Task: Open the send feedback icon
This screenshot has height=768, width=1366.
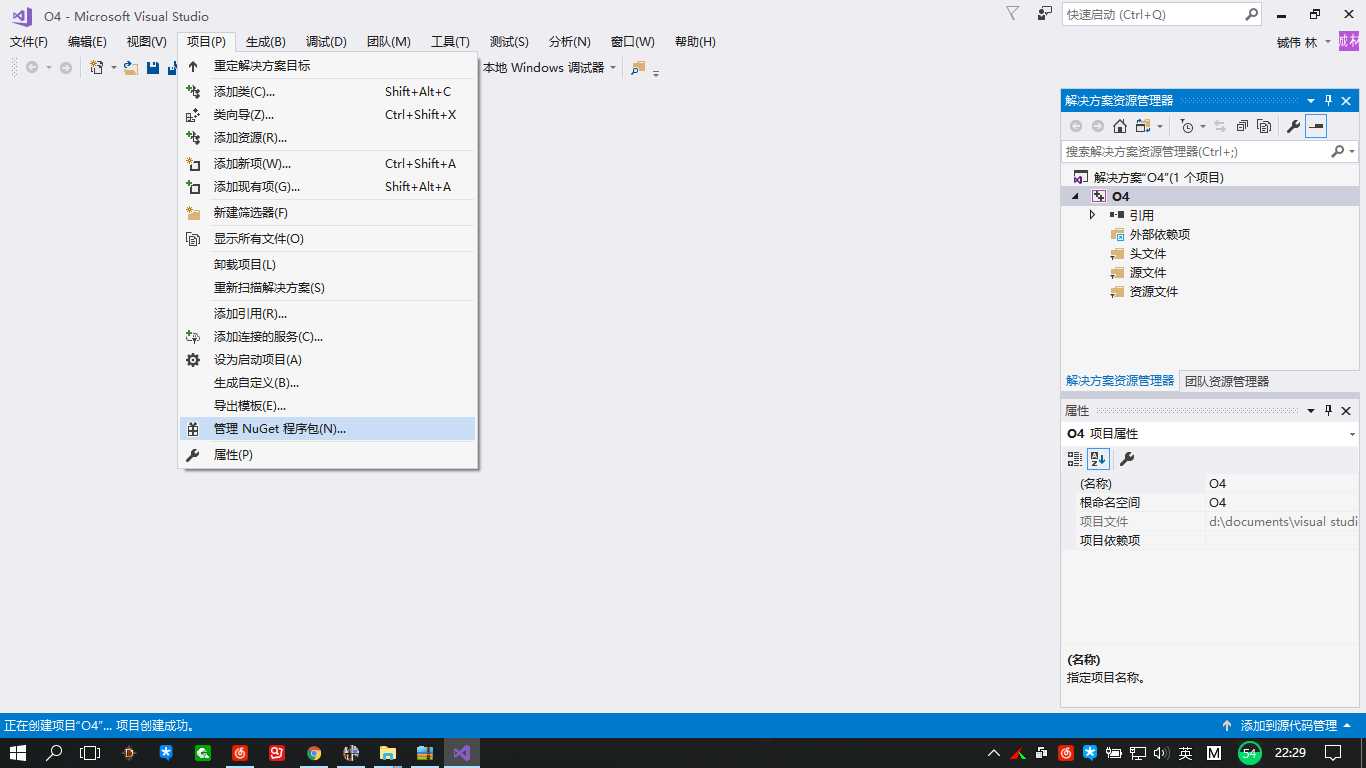Action: click(x=1045, y=14)
